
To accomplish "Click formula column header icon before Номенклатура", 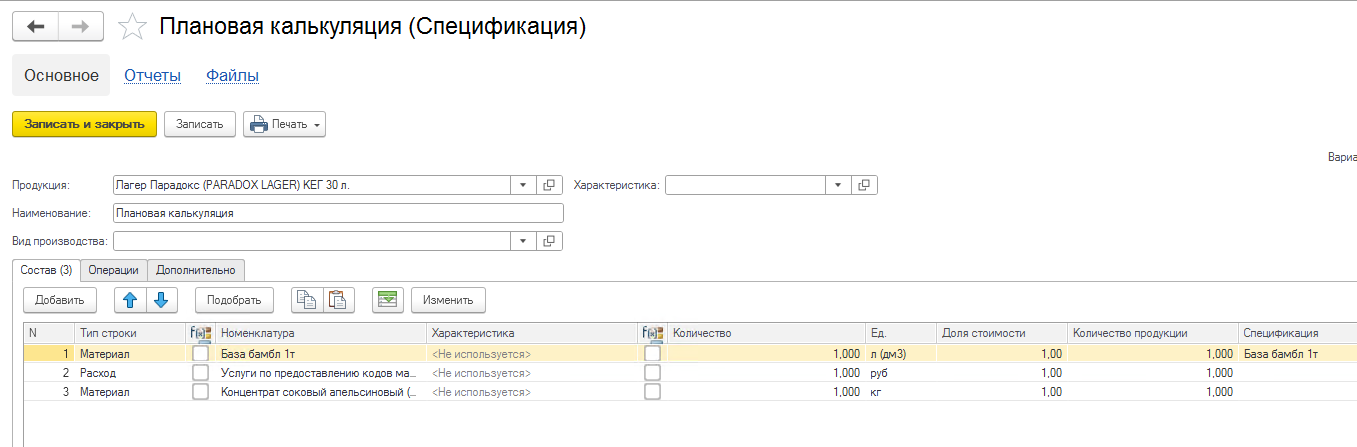I will pos(200,333).
